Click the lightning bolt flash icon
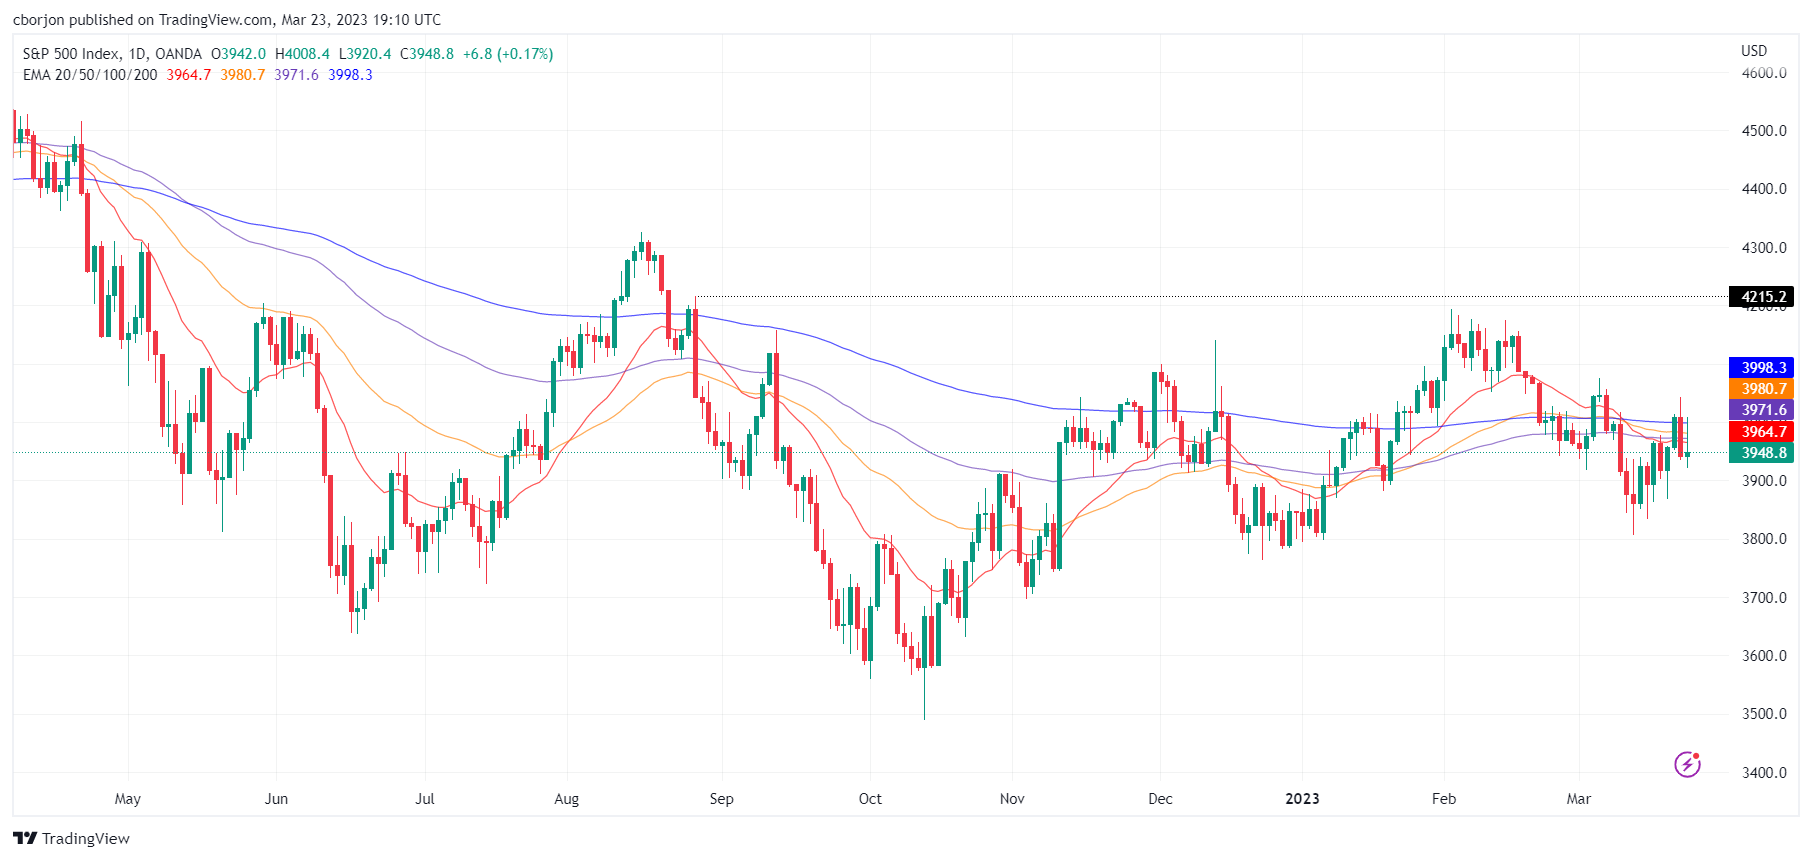Image resolution: width=1812 pixels, height=860 pixels. [x=1688, y=765]
